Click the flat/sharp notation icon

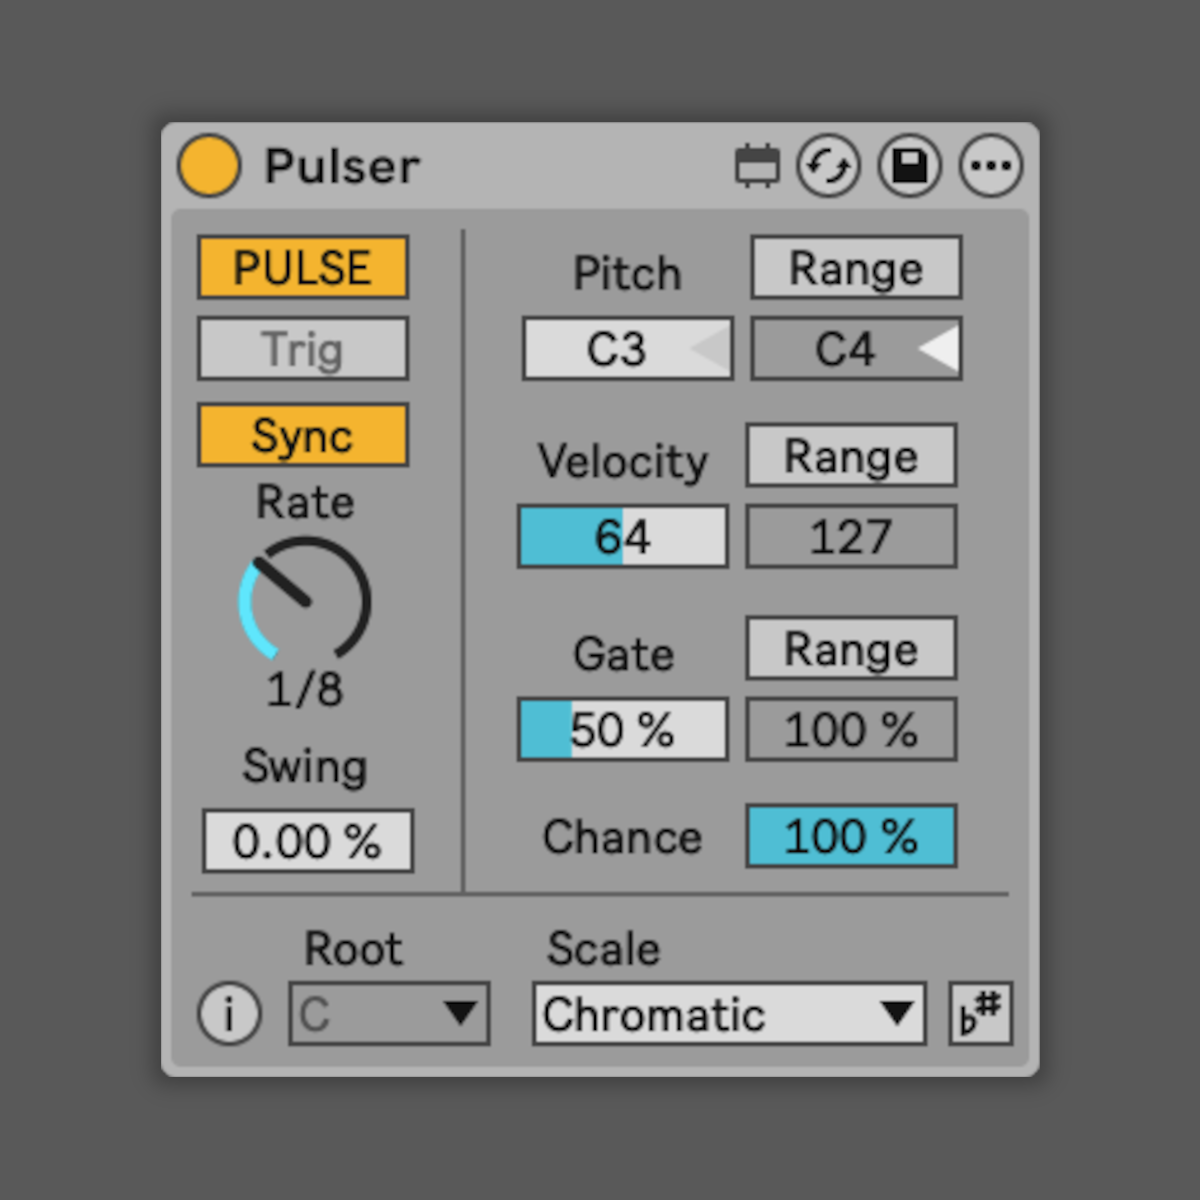pyautogui.click(x=980, y=1014)
